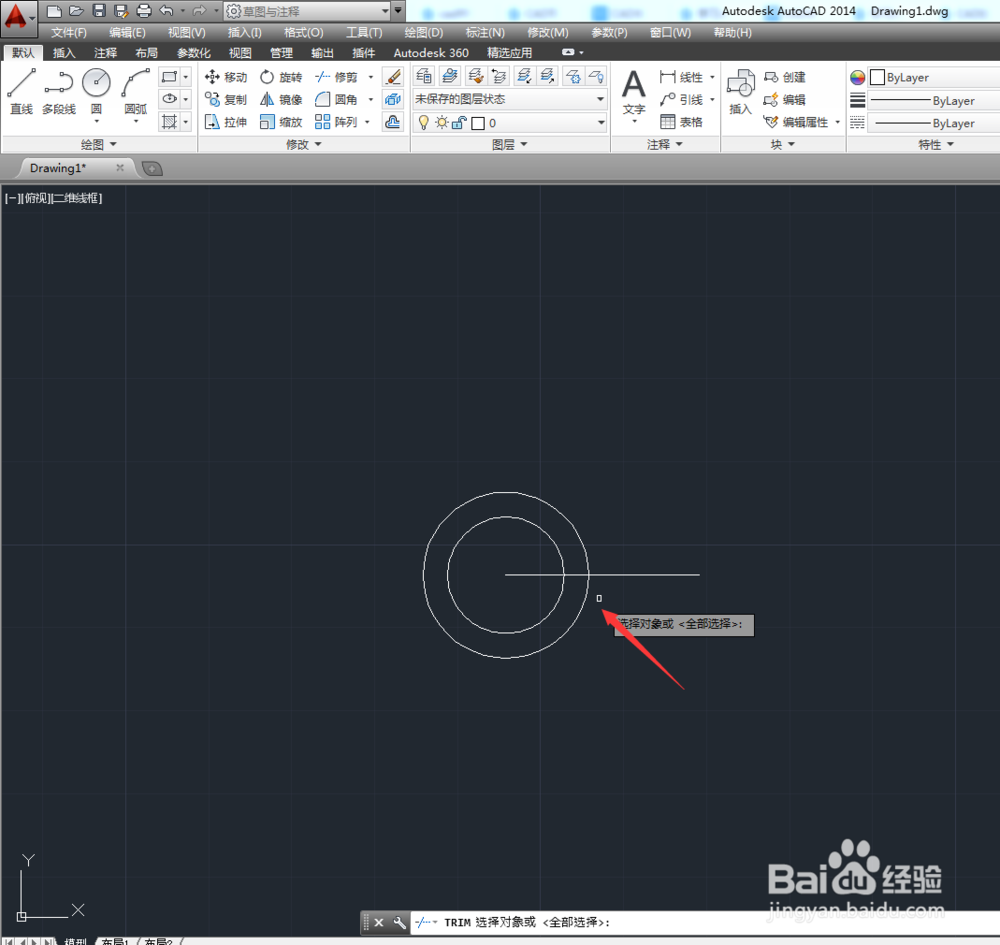The width and height of the screenshot is (1000, 945).
Task: Open the object color ByLayer swatch dropdown
Action: [x=934, y=77]
